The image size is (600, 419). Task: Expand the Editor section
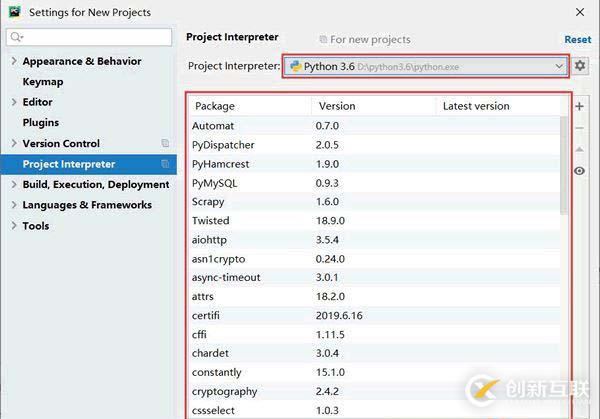[14, 102]
